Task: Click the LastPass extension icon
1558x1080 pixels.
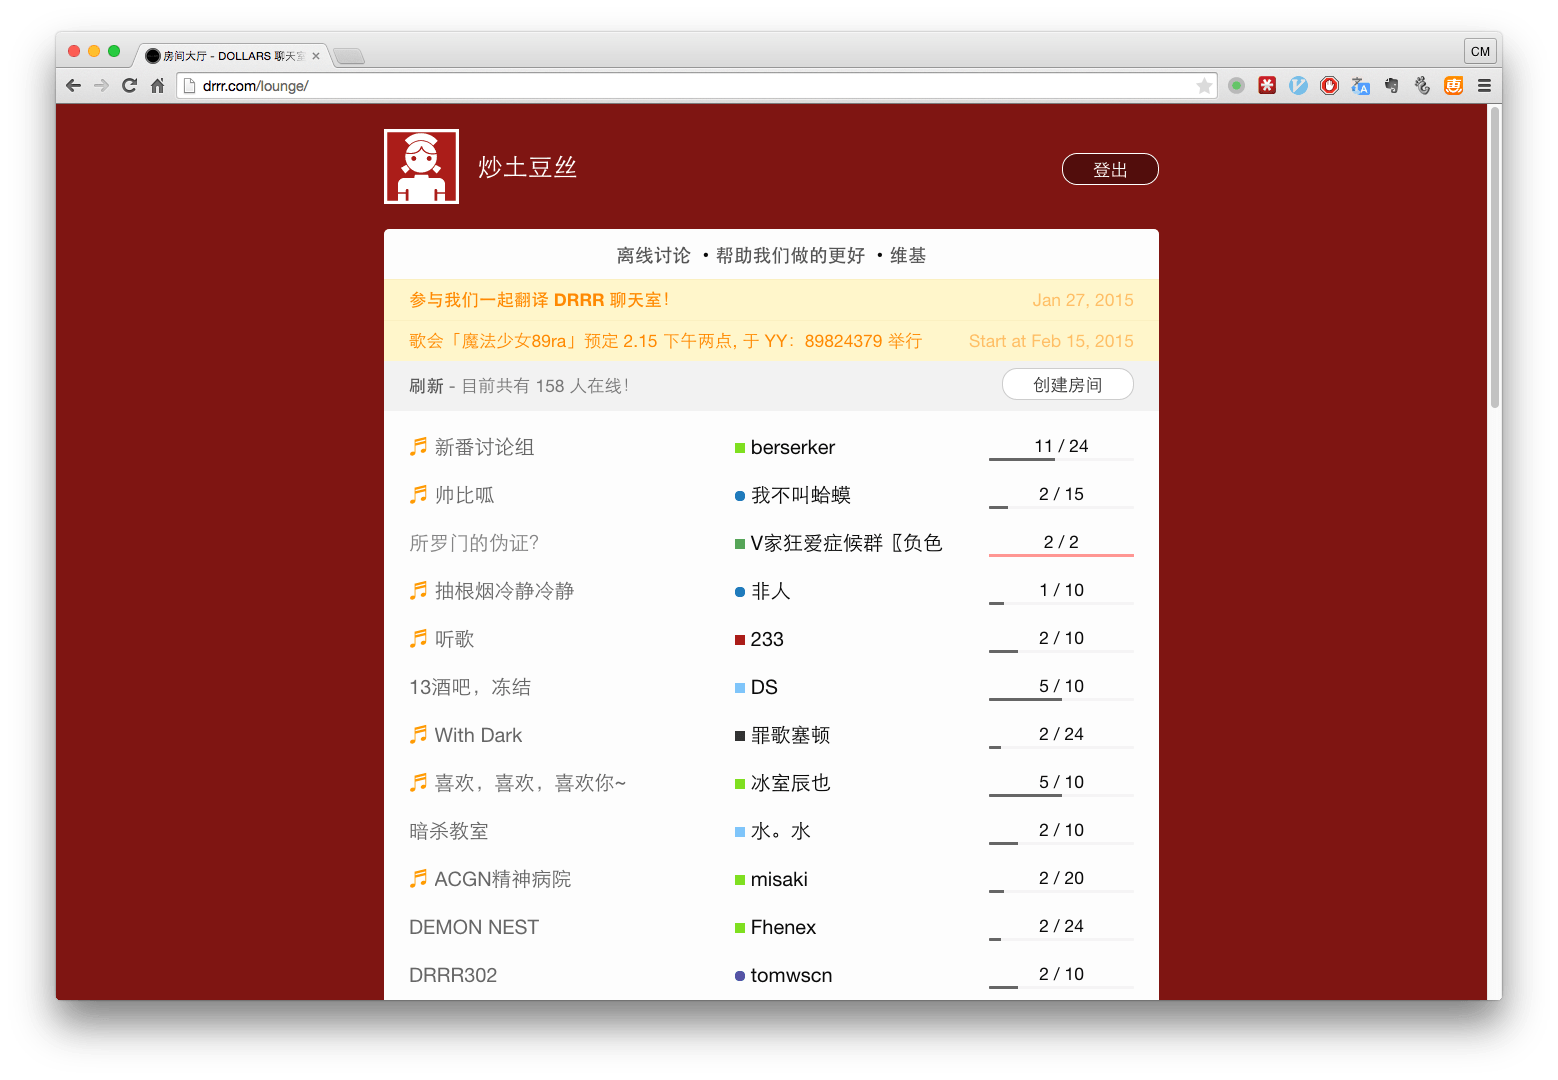Action: tap(1267, 86)
